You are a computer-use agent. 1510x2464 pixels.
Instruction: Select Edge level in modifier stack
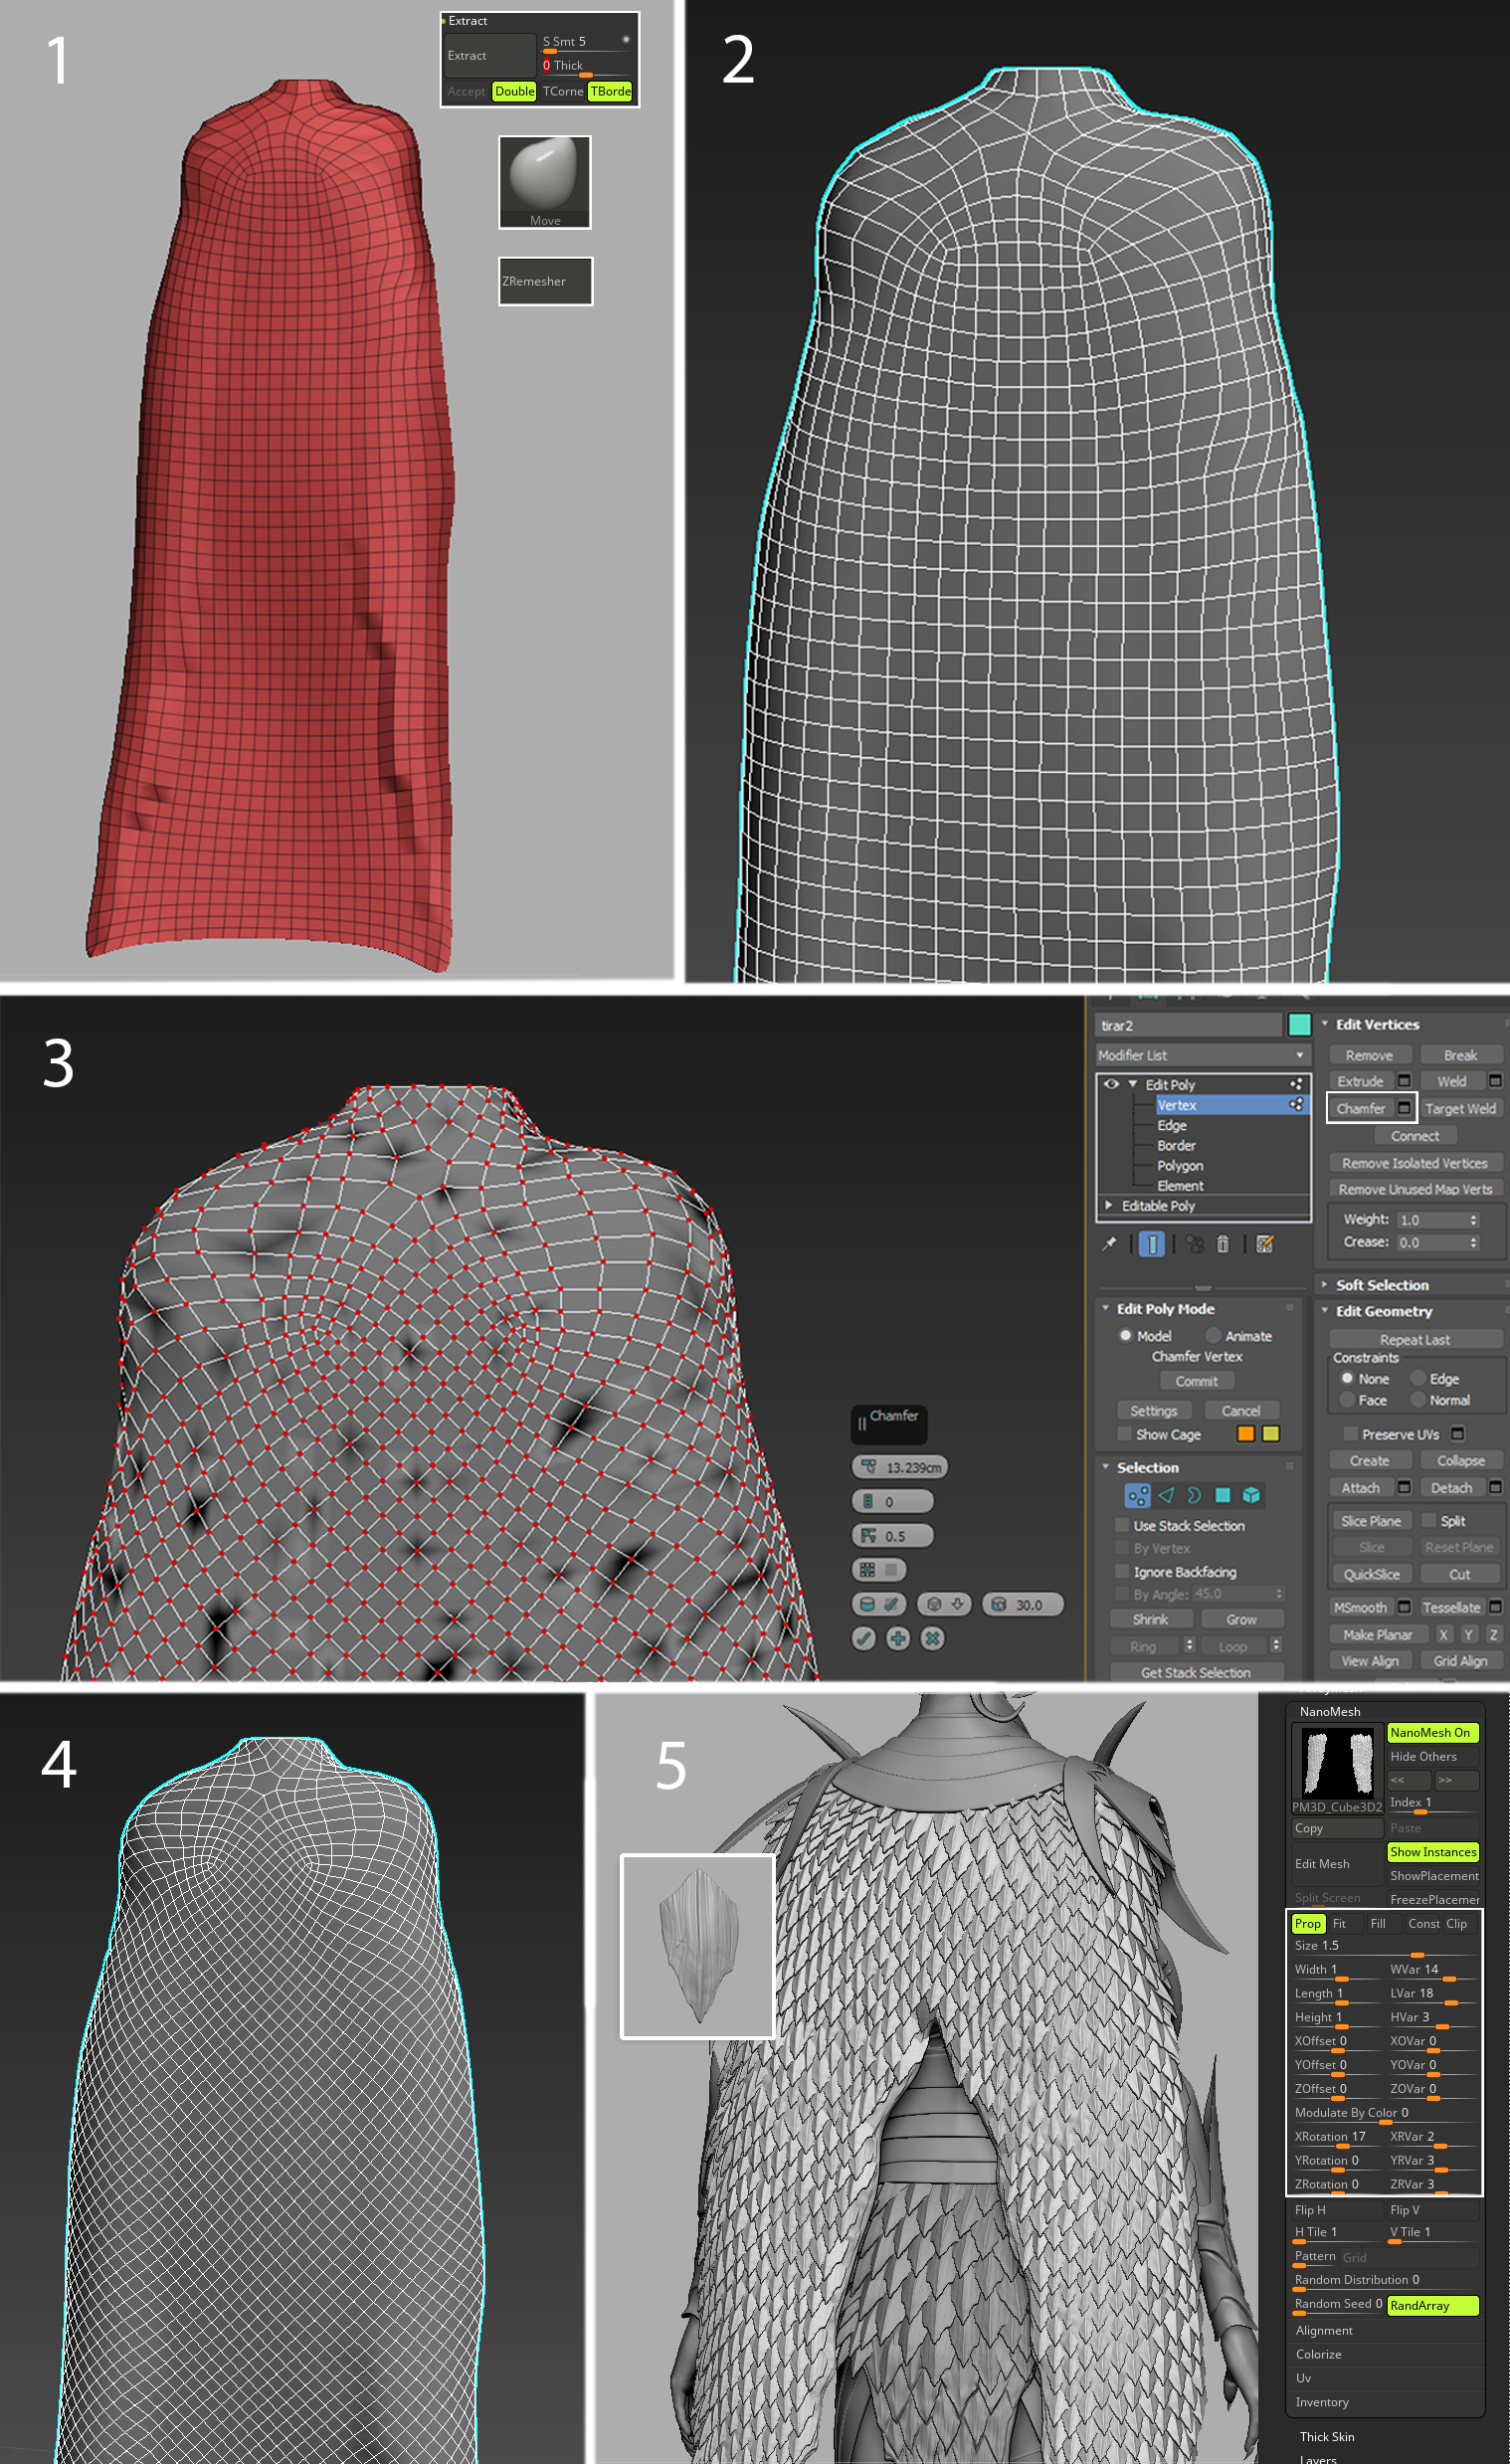[1172, 1125]
